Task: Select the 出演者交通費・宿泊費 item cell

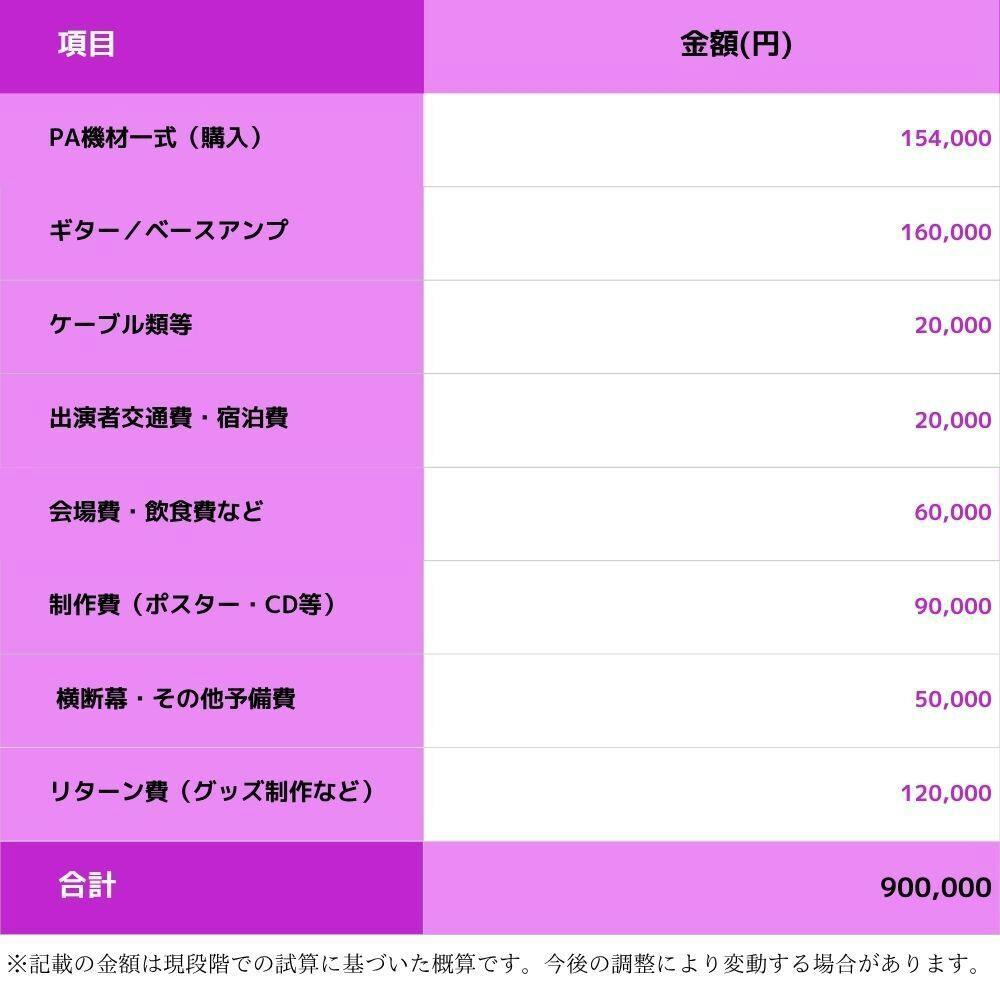Action: (x=168, y=418)
